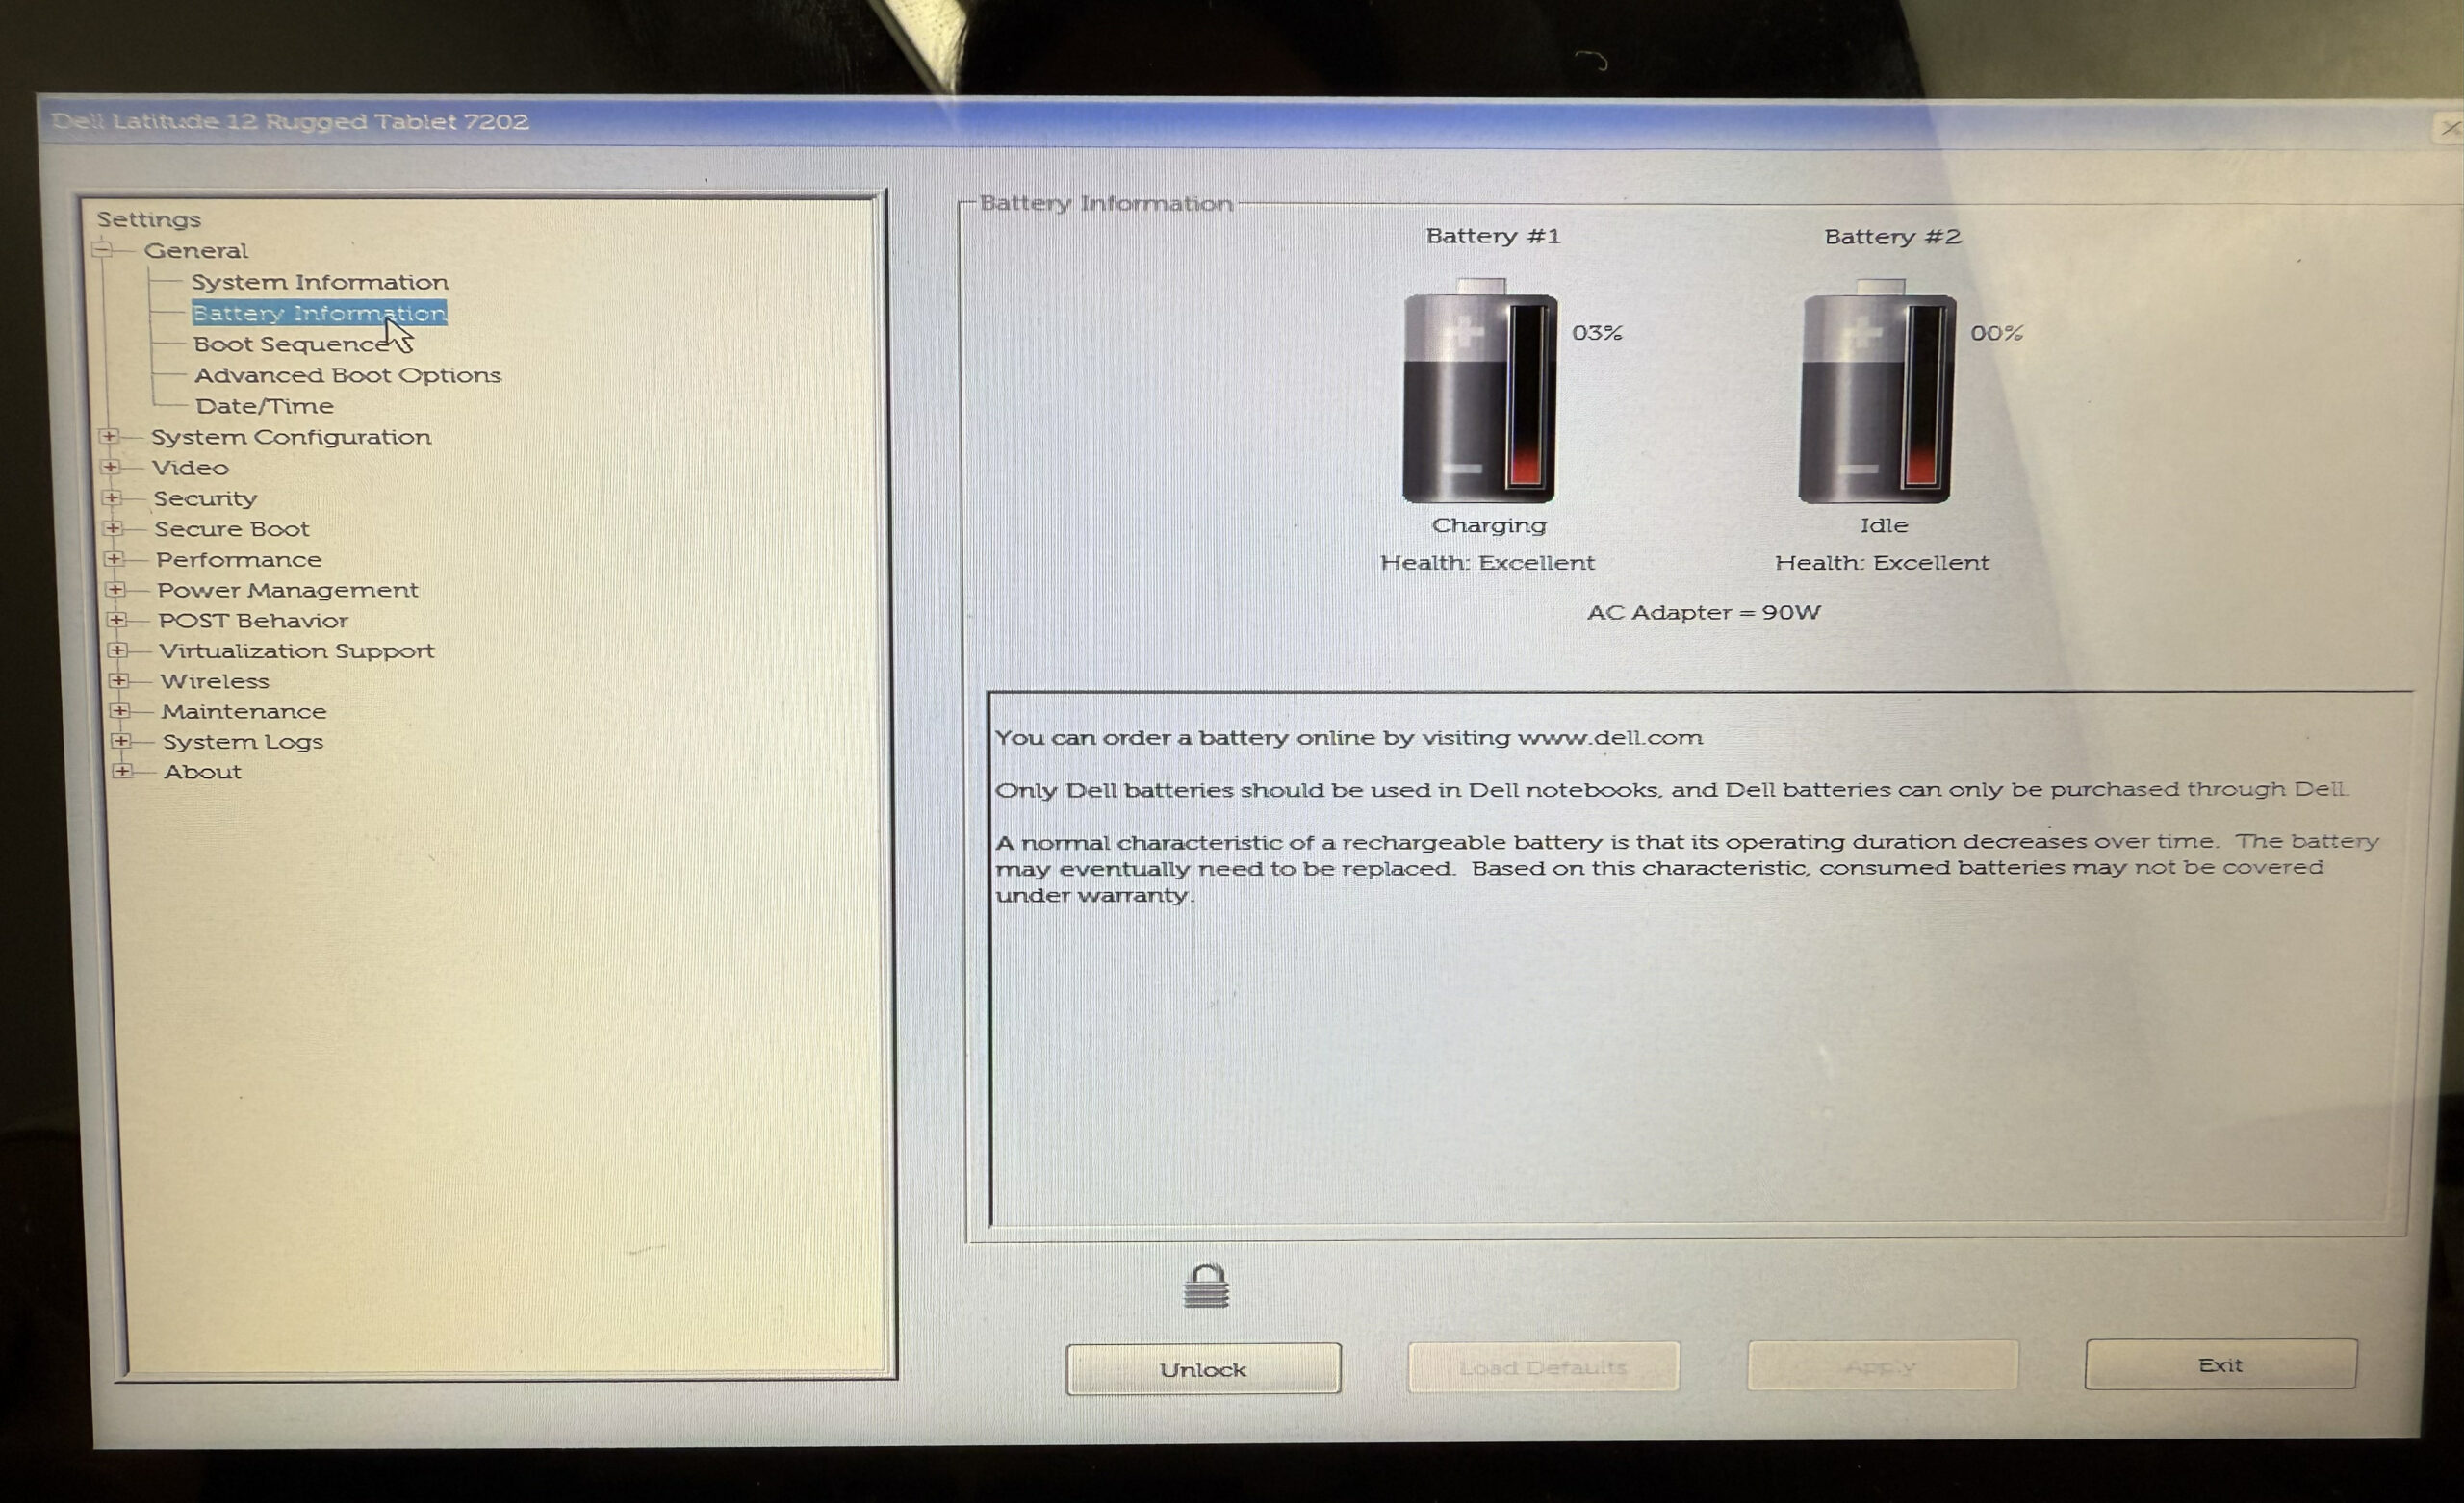Screen dimensions: 2464x1503
Task: Select the Security label
Action: 205,498
